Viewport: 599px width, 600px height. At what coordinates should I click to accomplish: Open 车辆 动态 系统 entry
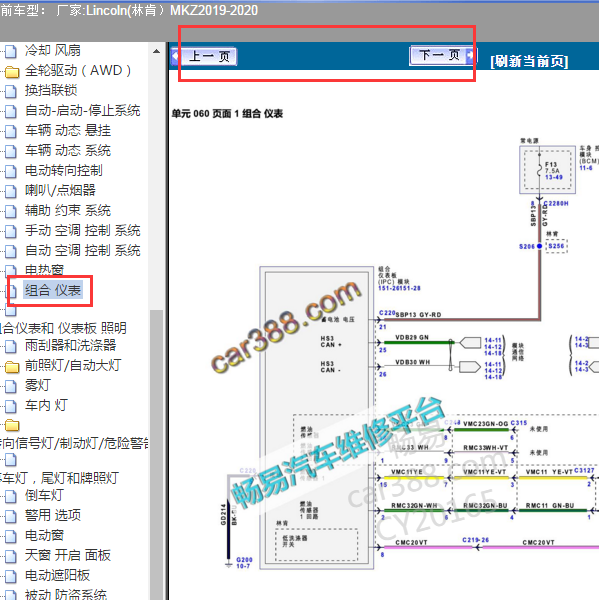tap(68, 150)
